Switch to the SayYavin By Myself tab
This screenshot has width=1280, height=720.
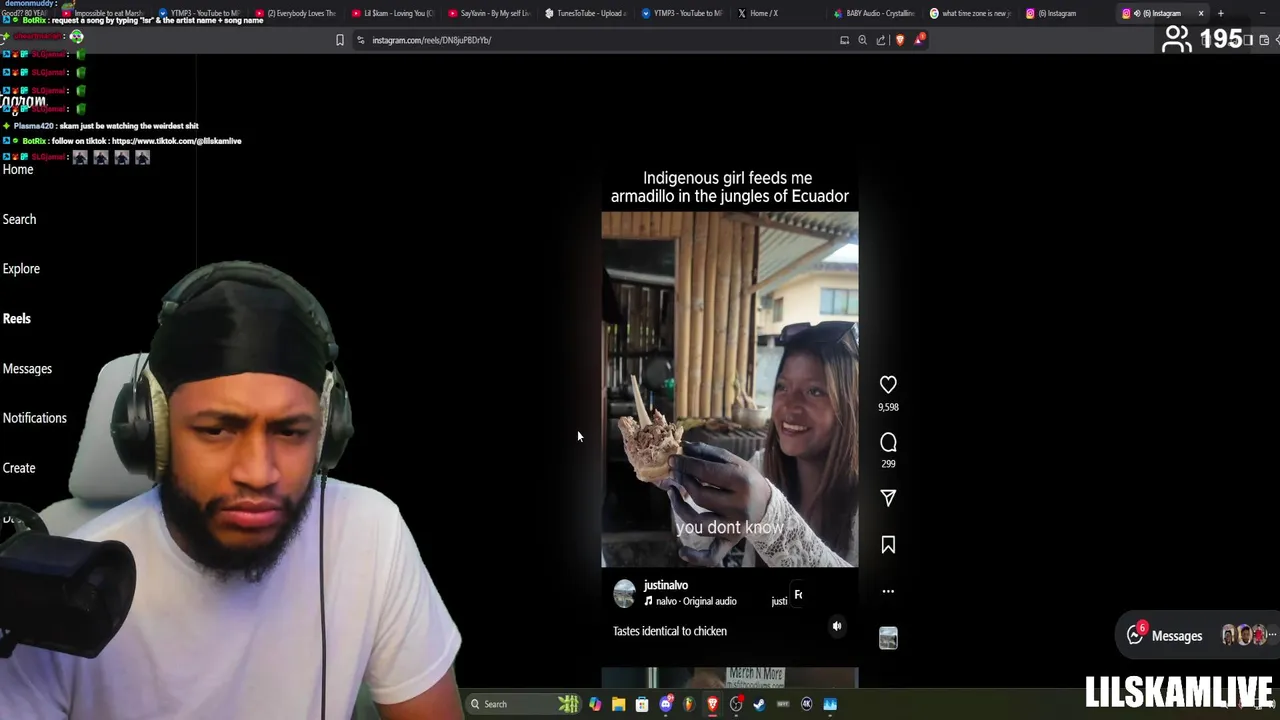pos(488,13)
